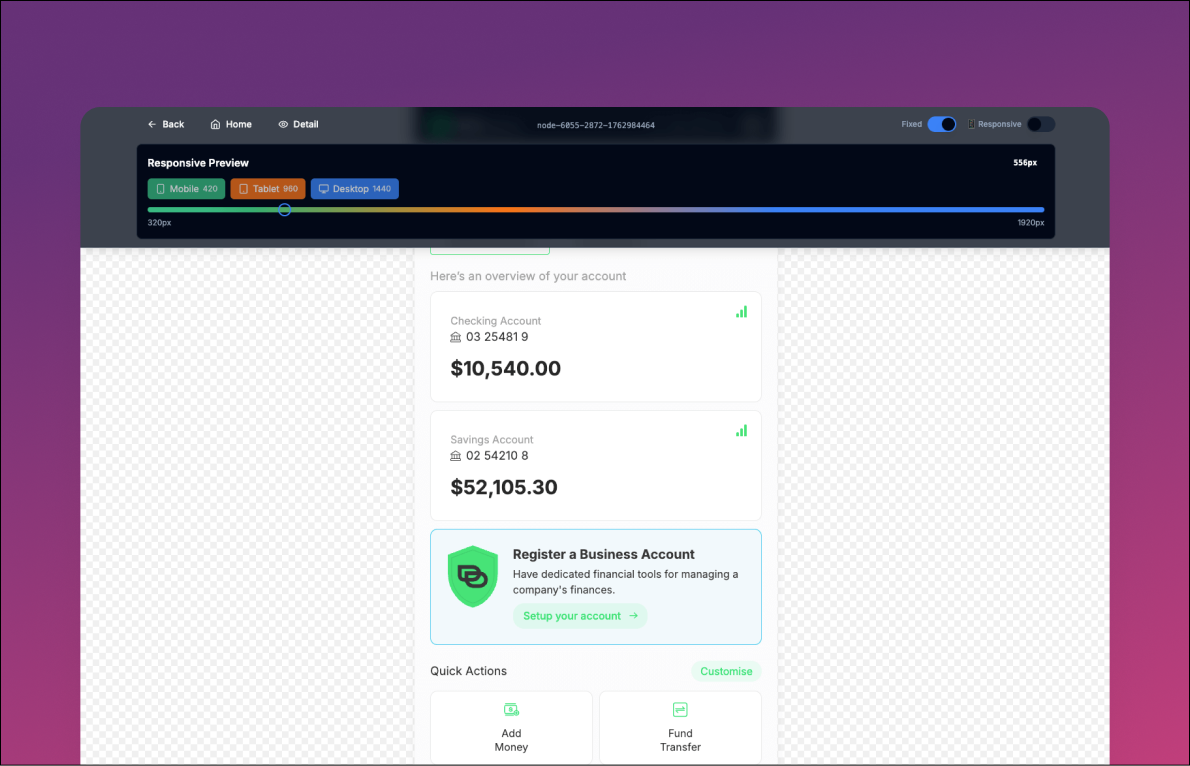Viewport: 1190px width, 766px height.
Task: Click the house icon beside Home
Action: 216,125
